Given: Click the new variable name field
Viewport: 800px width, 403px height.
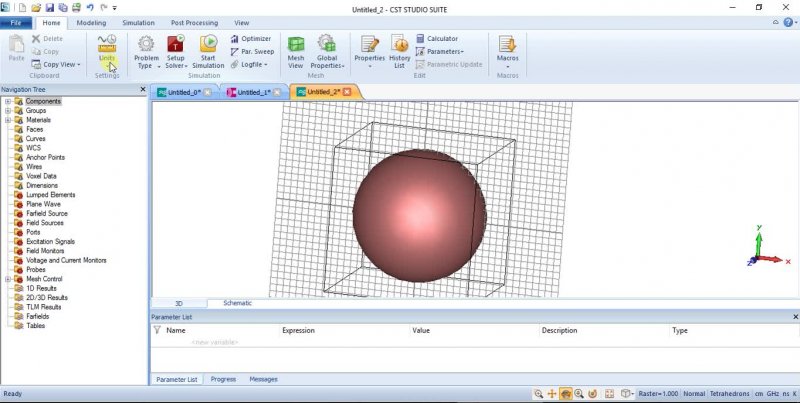Looking at the screenshot, I should click(x=215, y=342).
